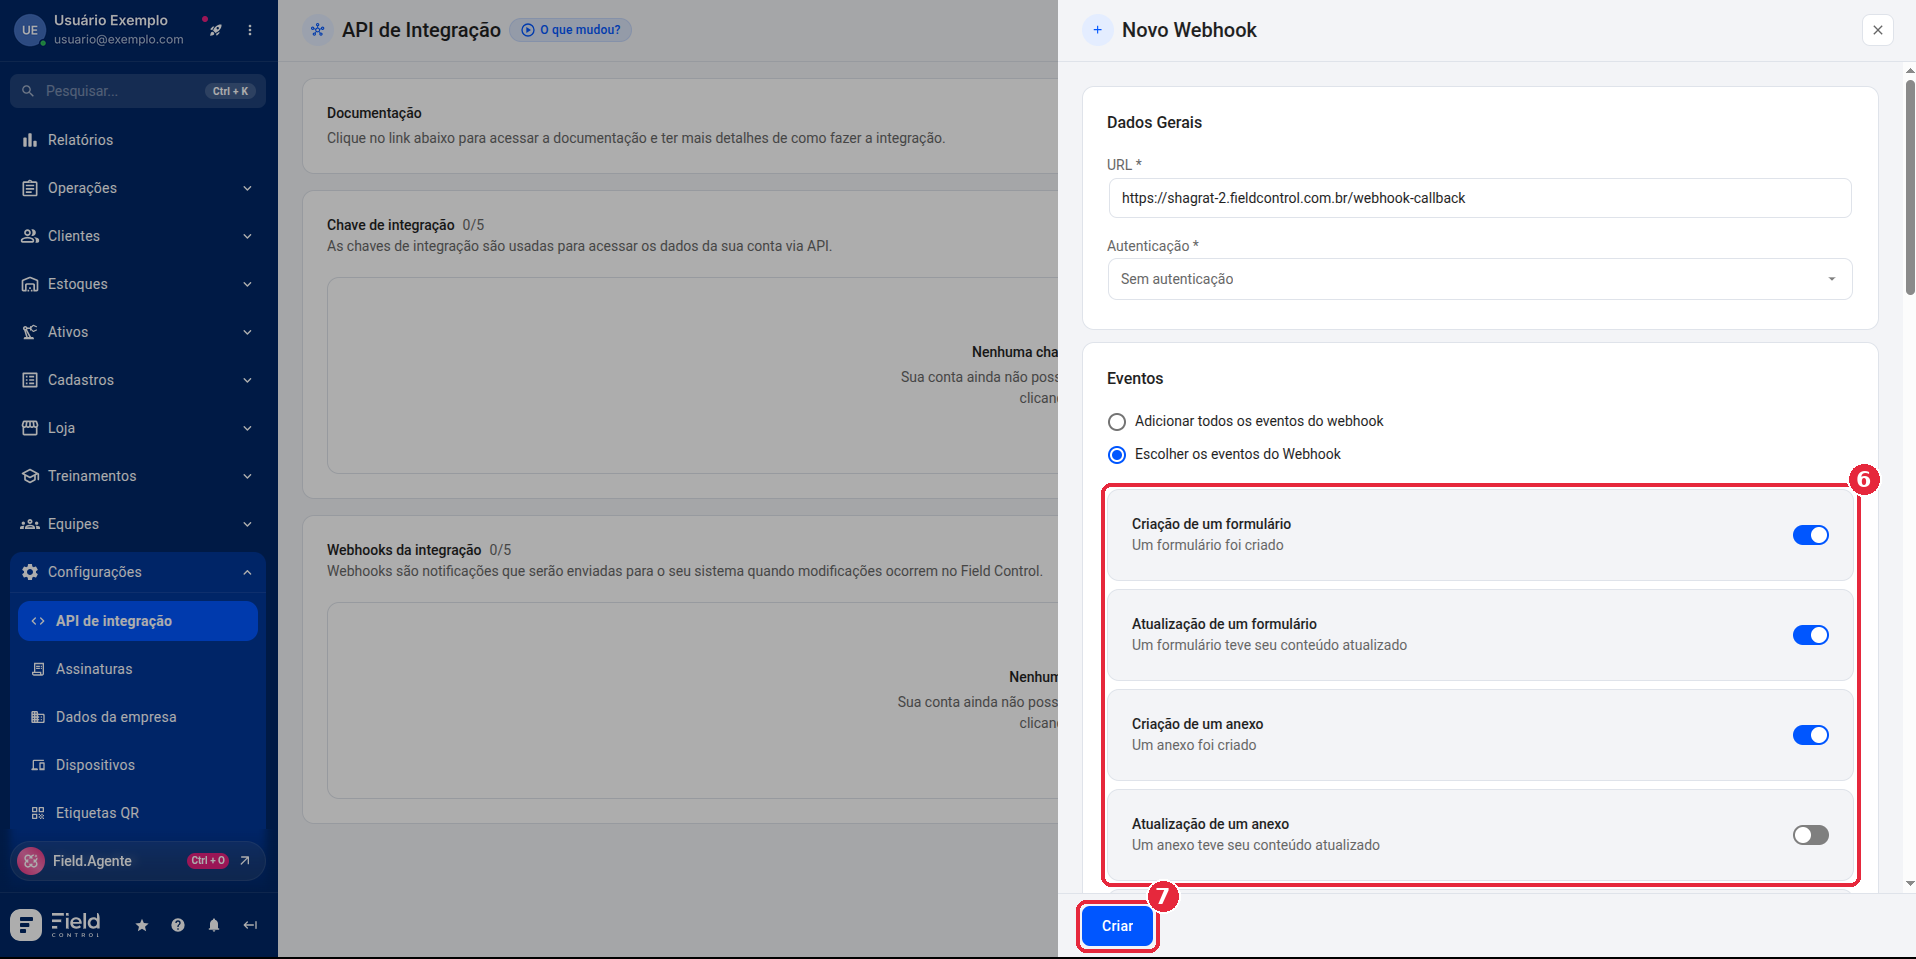Click the UE user avatar

pyautogui.click(x=30, y=30)
